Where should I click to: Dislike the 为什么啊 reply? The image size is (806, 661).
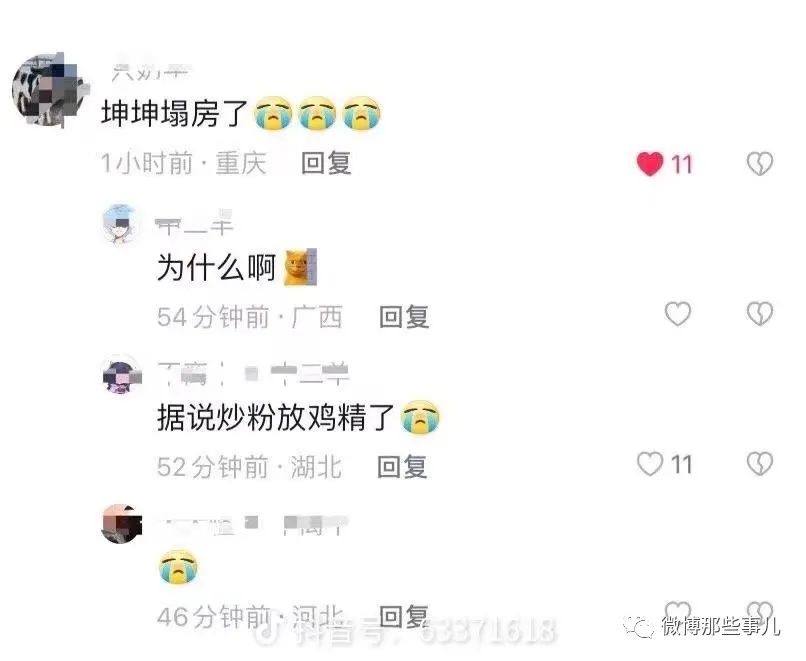click(x=760, y=314)
